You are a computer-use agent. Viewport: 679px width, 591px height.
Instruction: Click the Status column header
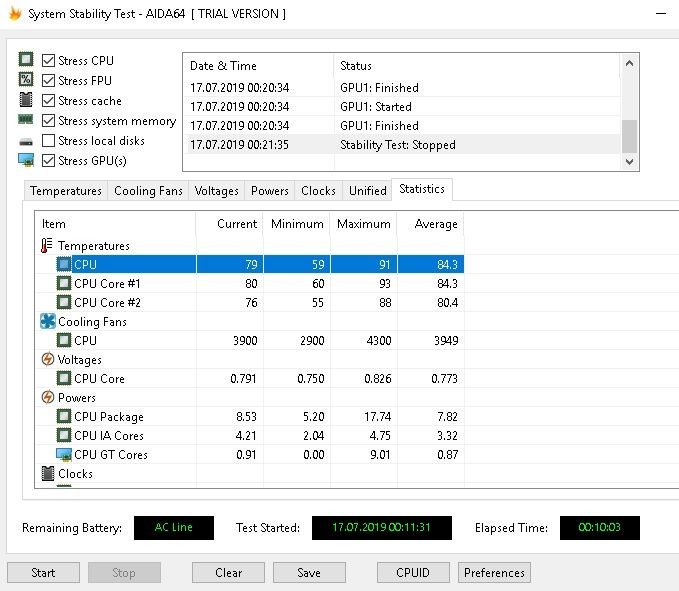click(x=478, y=66)
